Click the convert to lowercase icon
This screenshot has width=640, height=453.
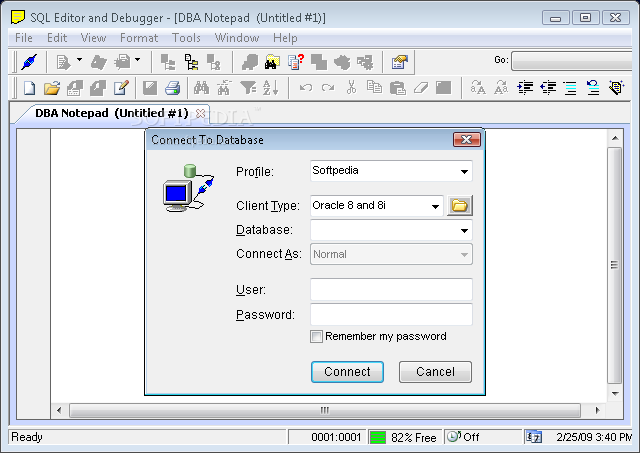pos(501,88)
